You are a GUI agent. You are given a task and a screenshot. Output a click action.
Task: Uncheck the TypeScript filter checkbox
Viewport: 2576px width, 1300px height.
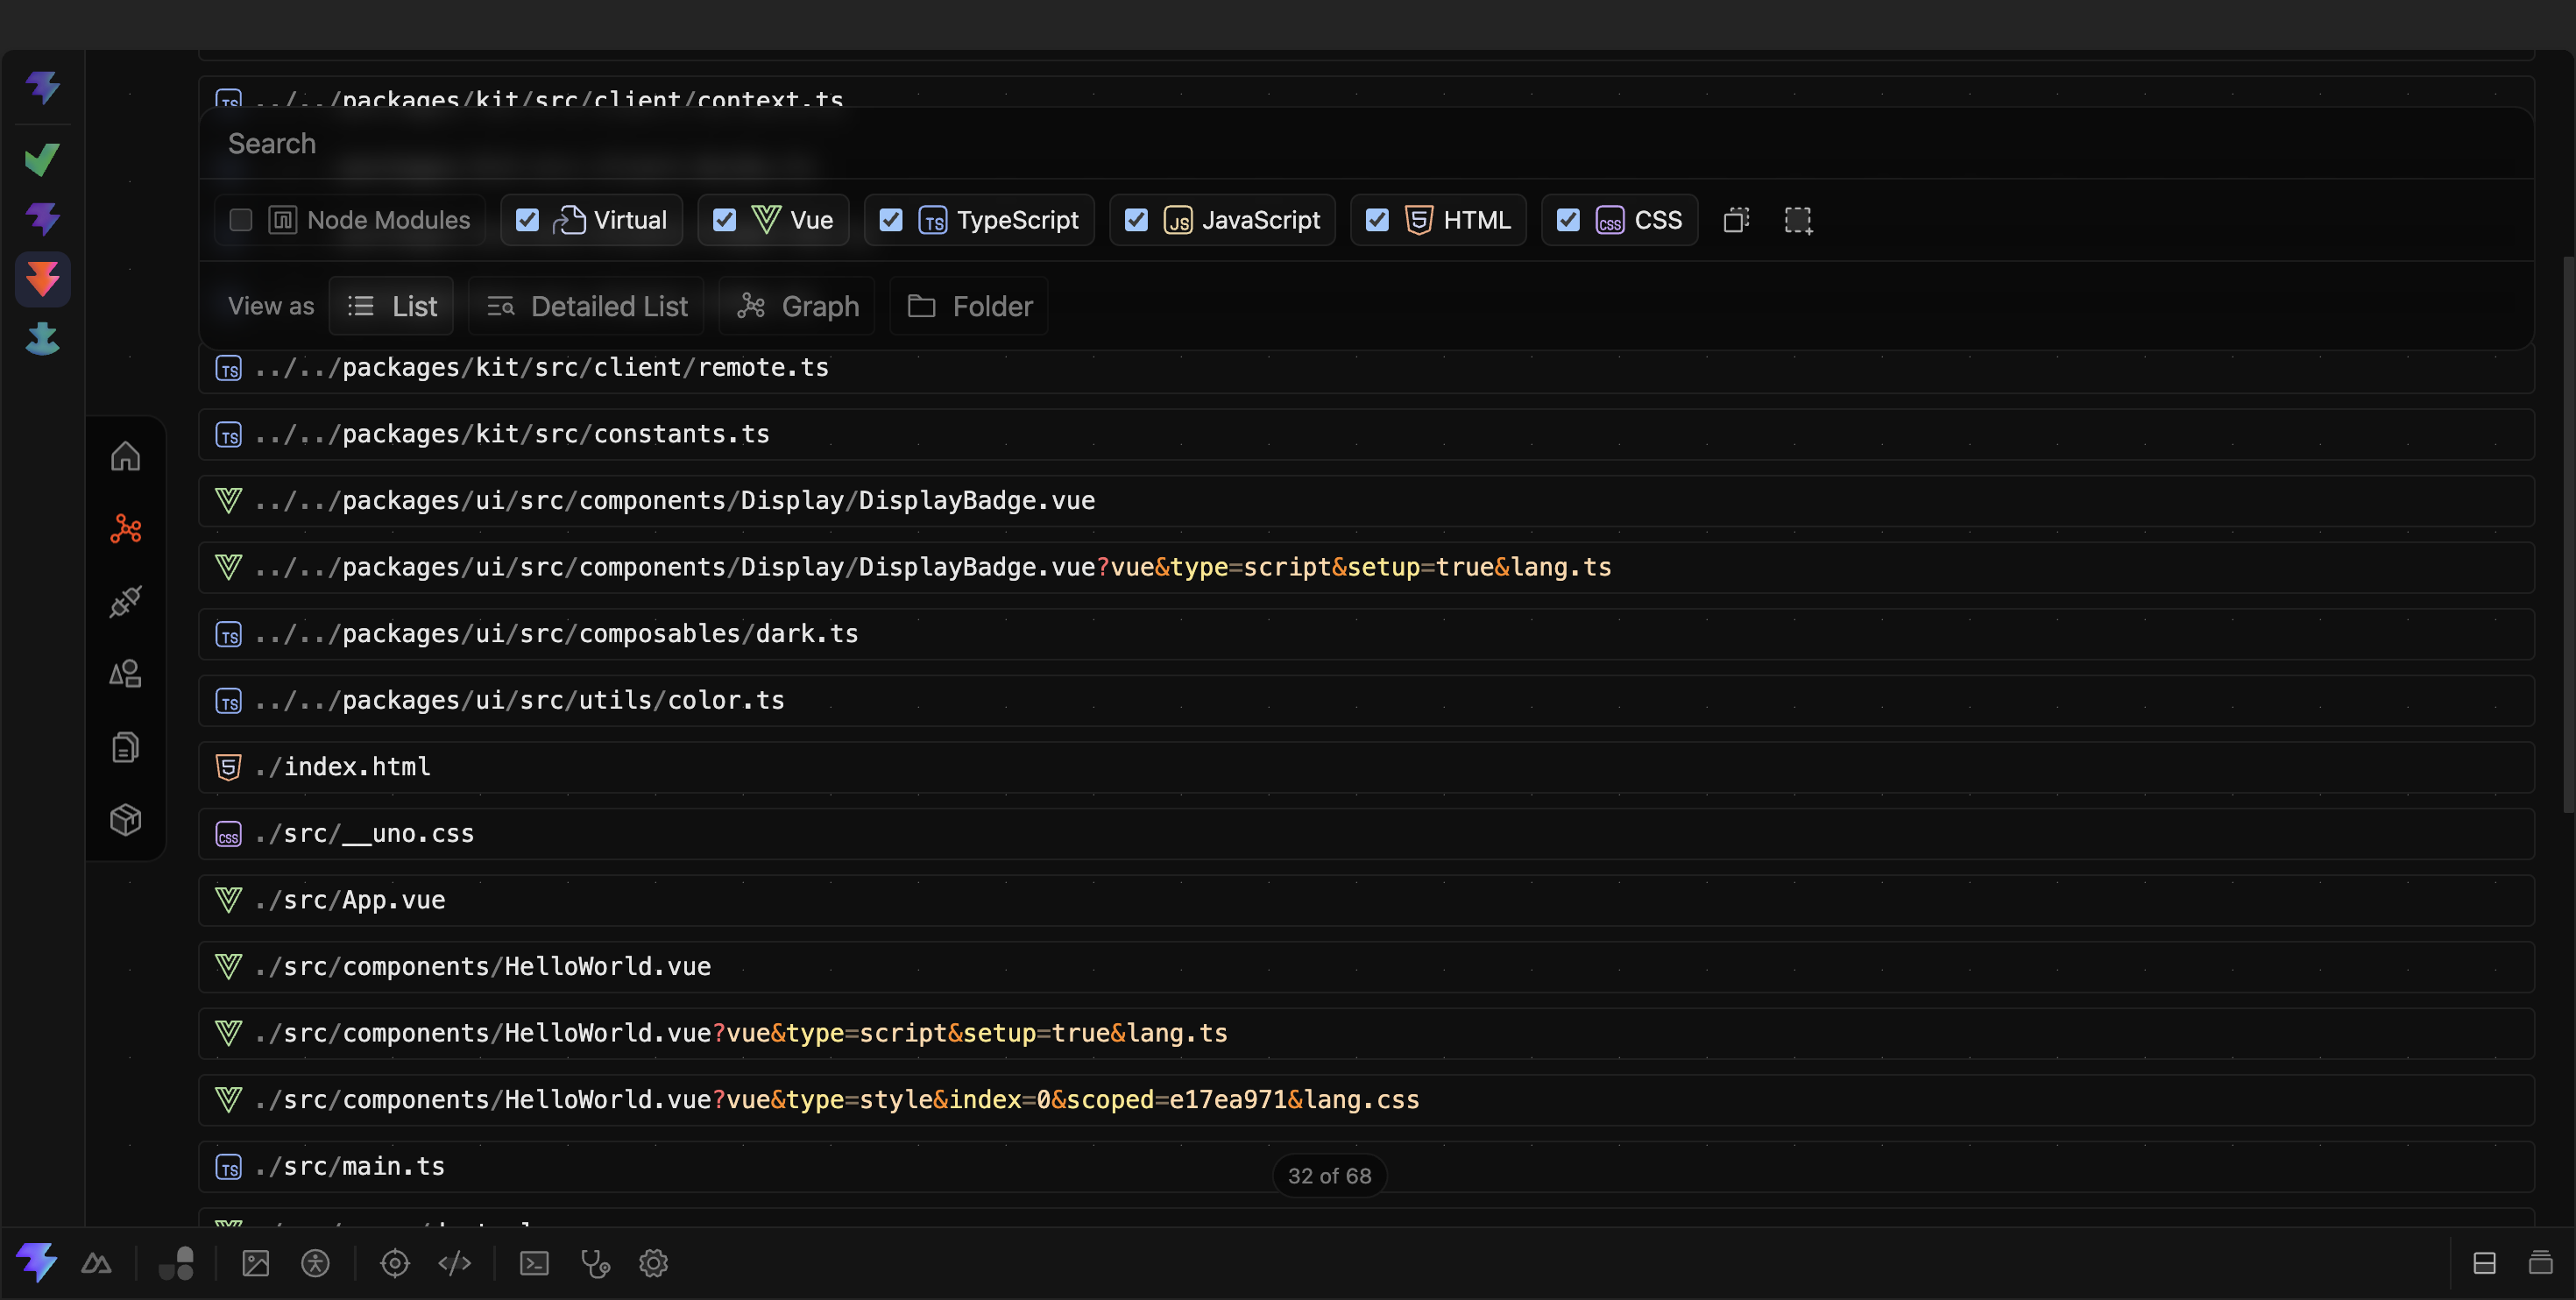pyautogui.click(x=891, y=220)
